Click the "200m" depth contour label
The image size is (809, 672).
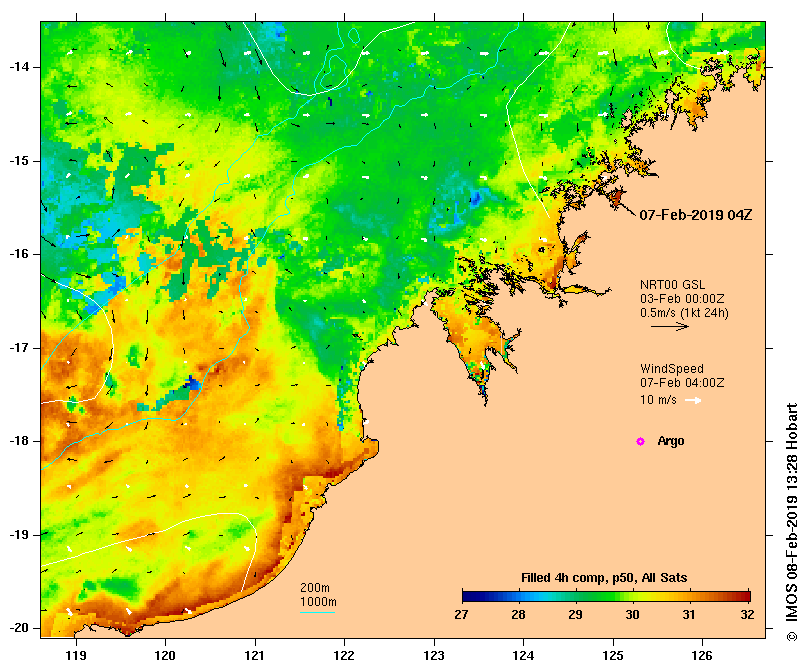315,588
